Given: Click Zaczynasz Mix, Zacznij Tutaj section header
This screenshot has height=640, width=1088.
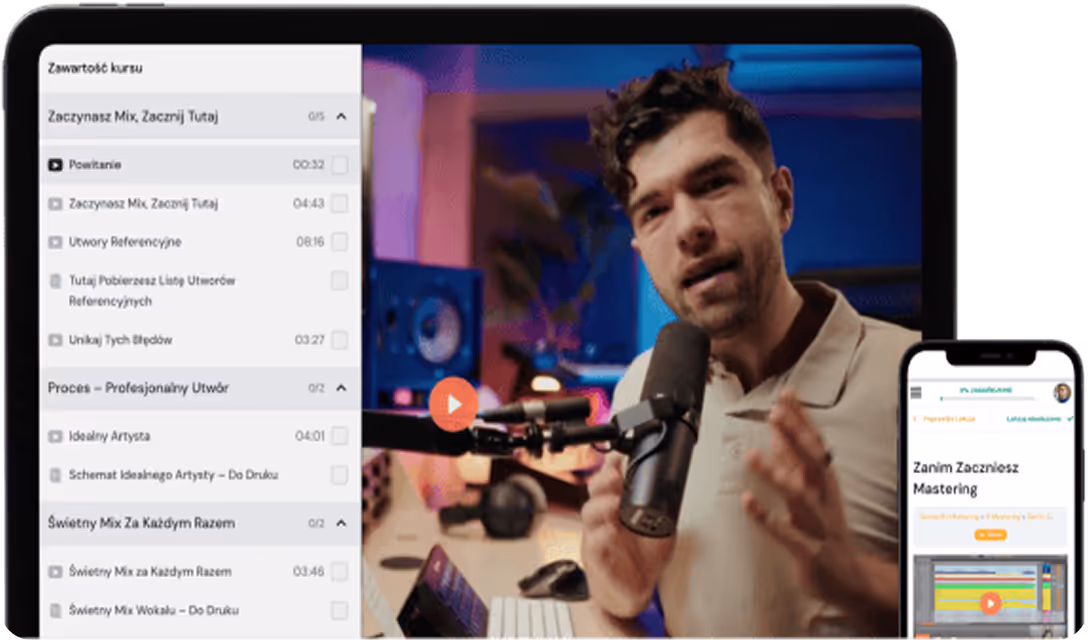Looking at the screenshot, I should pyautogui.click(x=200, y=117).
